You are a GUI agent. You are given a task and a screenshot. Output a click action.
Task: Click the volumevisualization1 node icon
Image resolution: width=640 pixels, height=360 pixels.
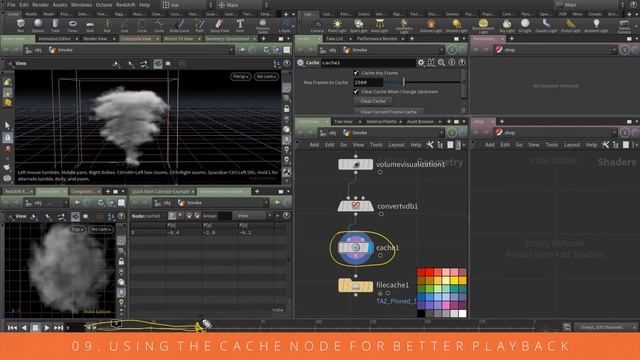[x=356, y=164]
